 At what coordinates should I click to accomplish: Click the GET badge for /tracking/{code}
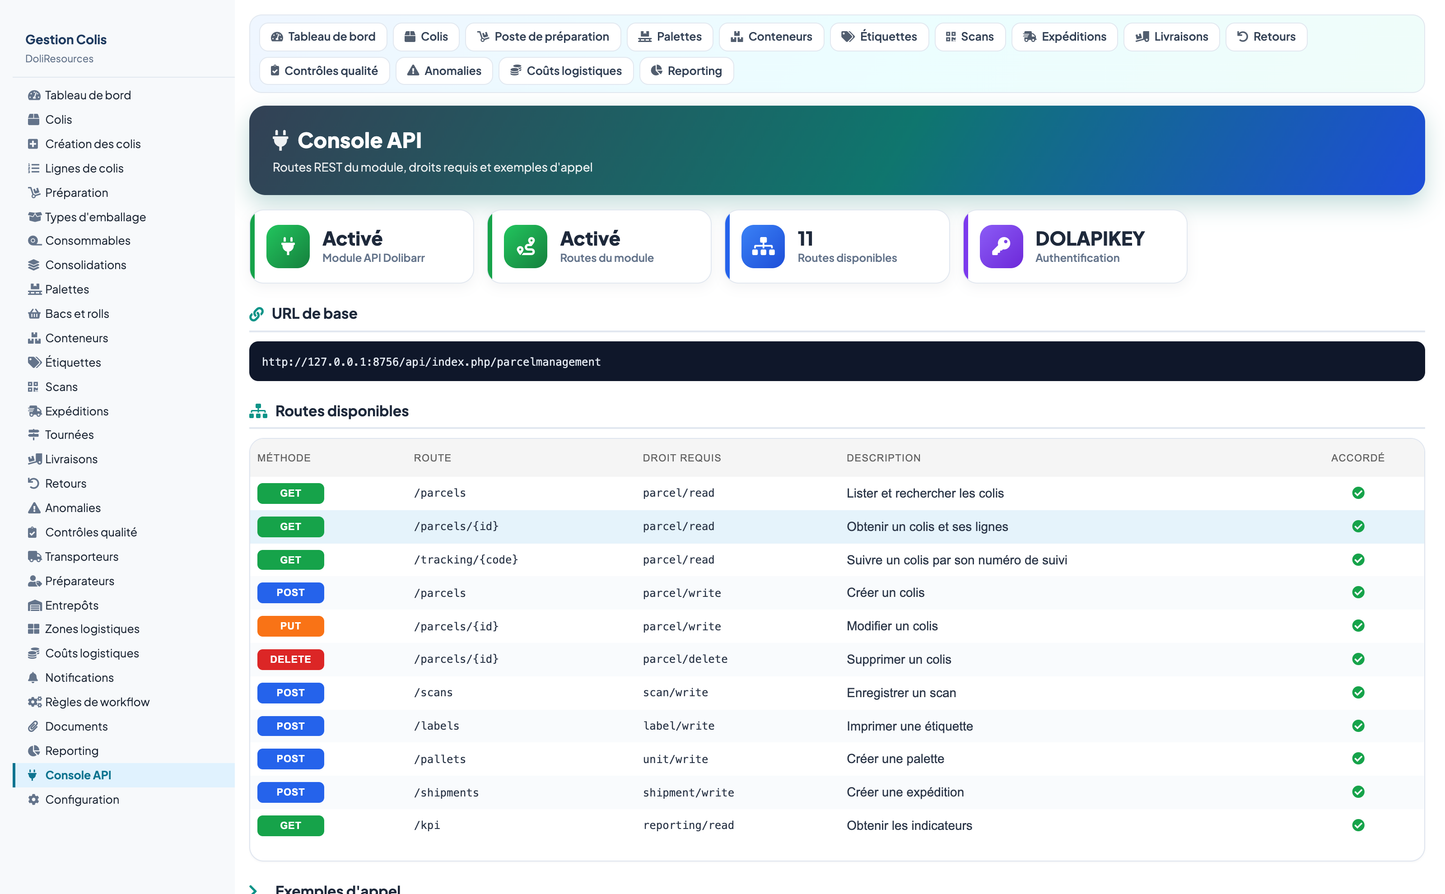[290, 560]
